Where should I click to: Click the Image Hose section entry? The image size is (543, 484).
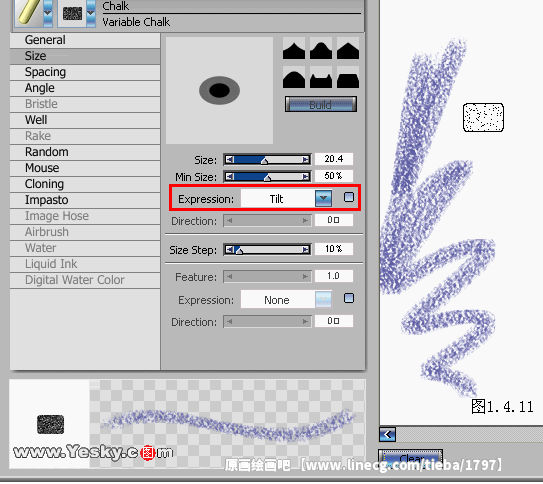tap(85, 216)
